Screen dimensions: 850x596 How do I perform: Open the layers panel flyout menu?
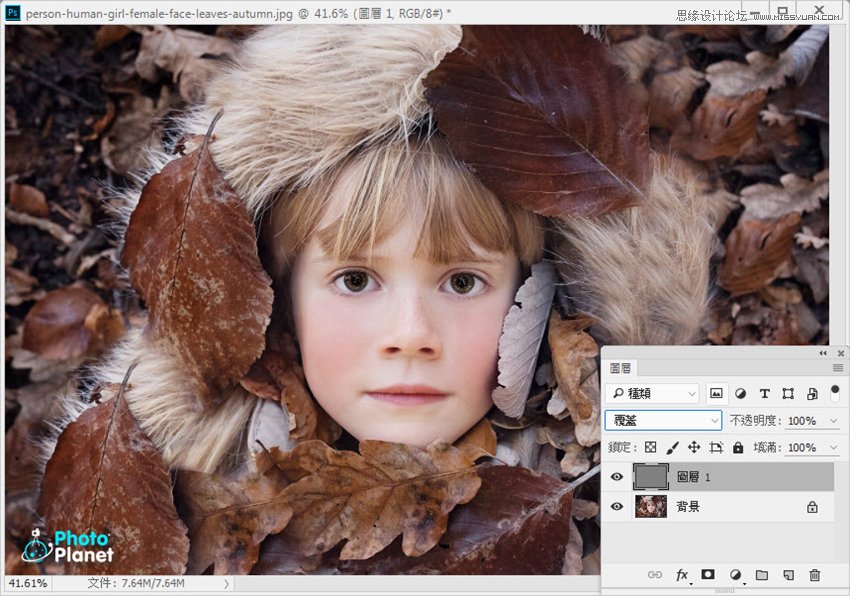(x=838, y=369)
